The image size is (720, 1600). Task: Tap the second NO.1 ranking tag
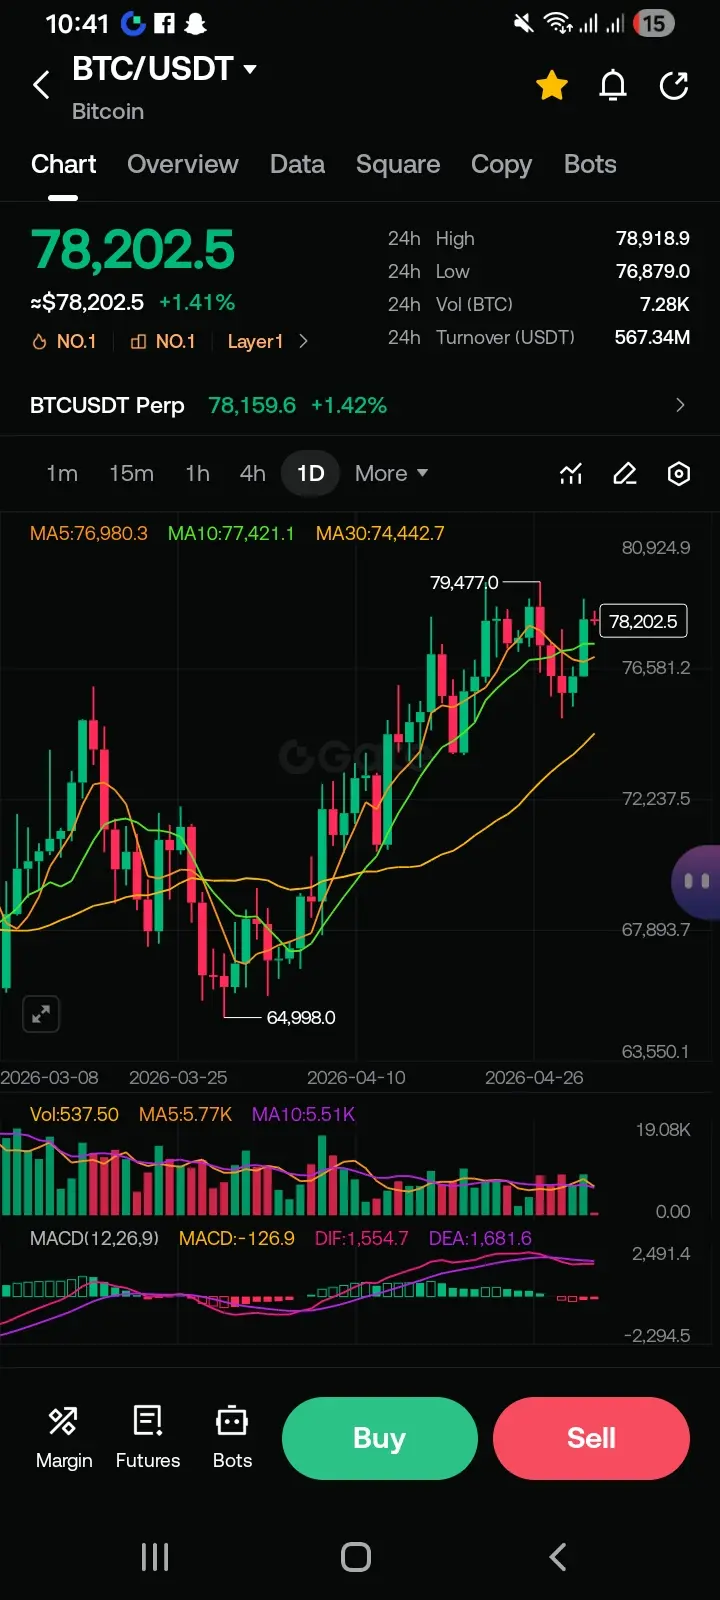(162, 341)
